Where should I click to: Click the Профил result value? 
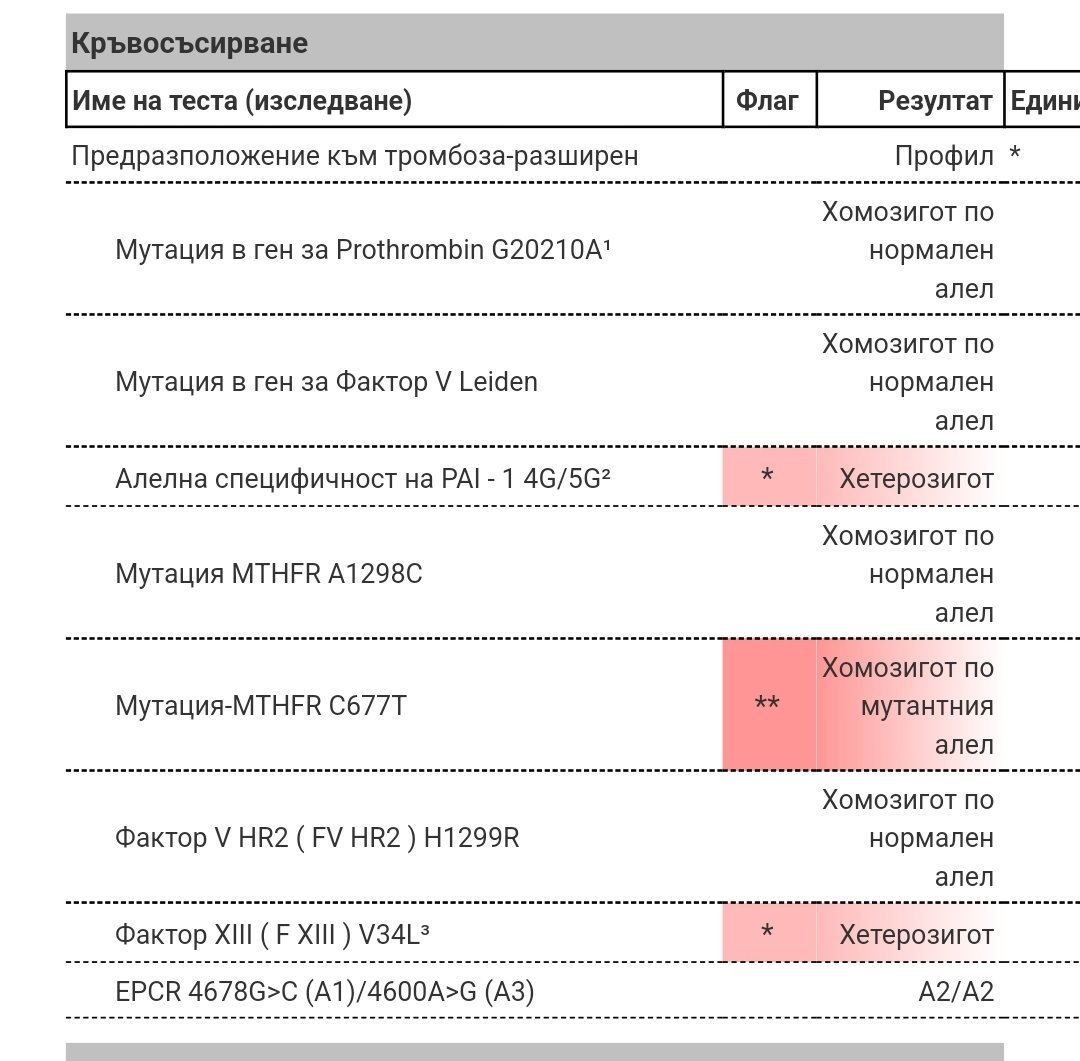pyautogui.click(x=944, y=156)
